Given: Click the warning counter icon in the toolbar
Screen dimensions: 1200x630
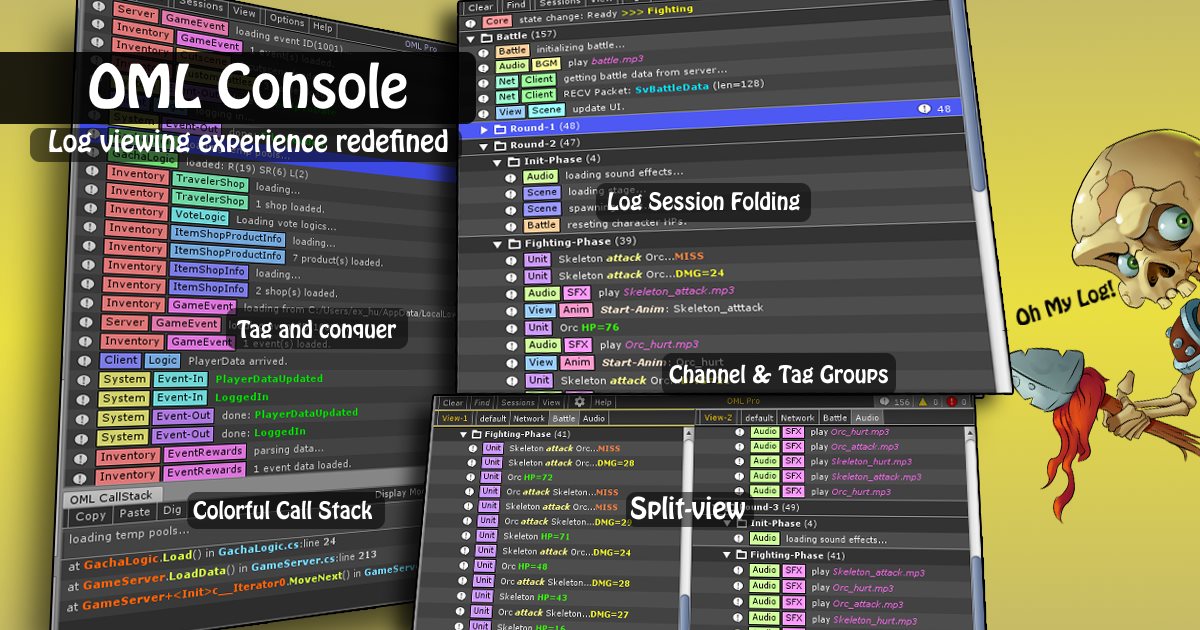Looking at the screenshot, I should tap(925, 401).
